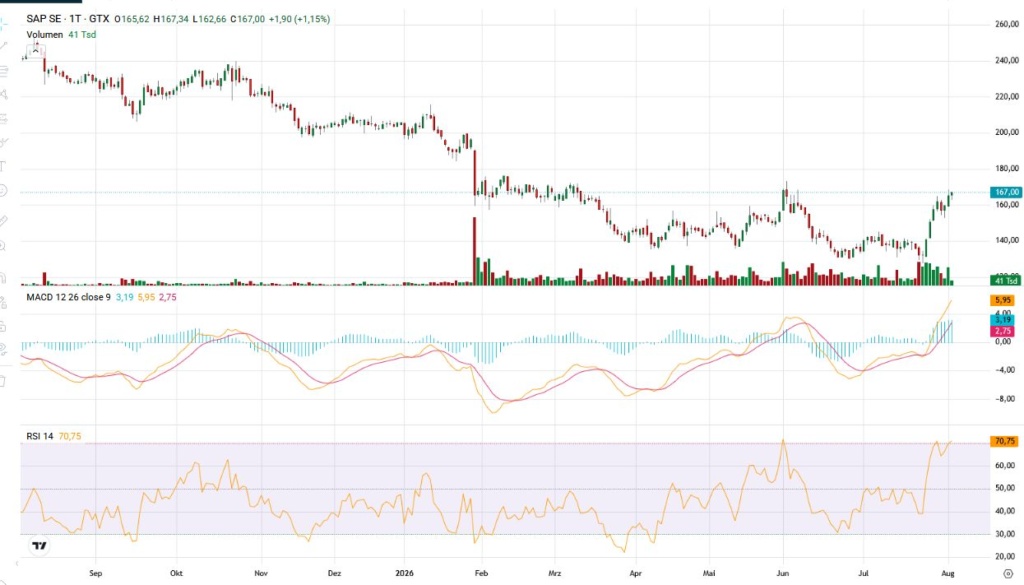
Task: Open chart settings gear at bottom-right corner
Action: (x=1008, y=573)
